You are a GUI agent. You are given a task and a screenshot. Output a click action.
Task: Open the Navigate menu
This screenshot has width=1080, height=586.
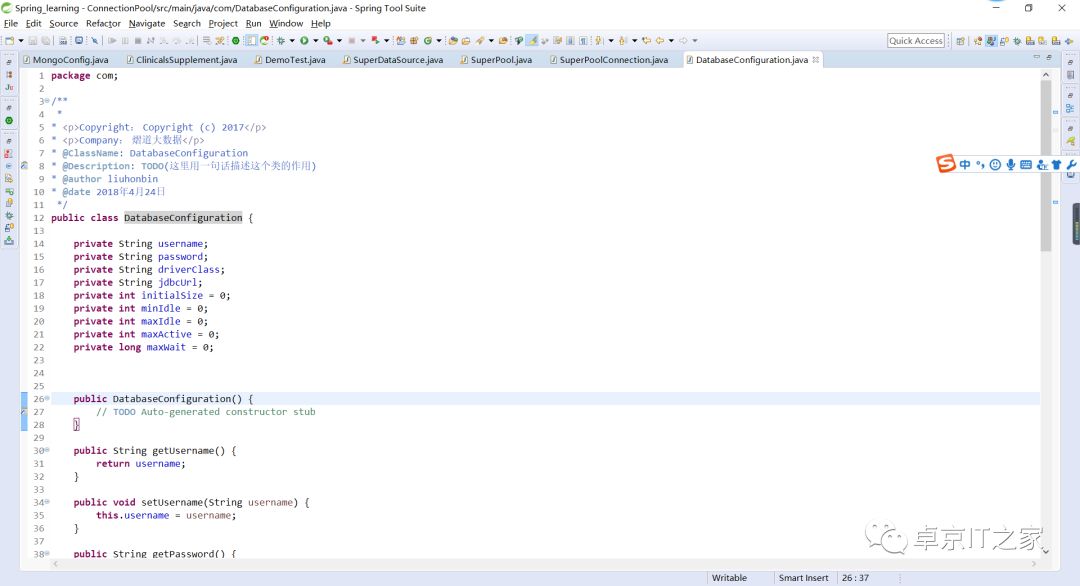coord(147,23)
